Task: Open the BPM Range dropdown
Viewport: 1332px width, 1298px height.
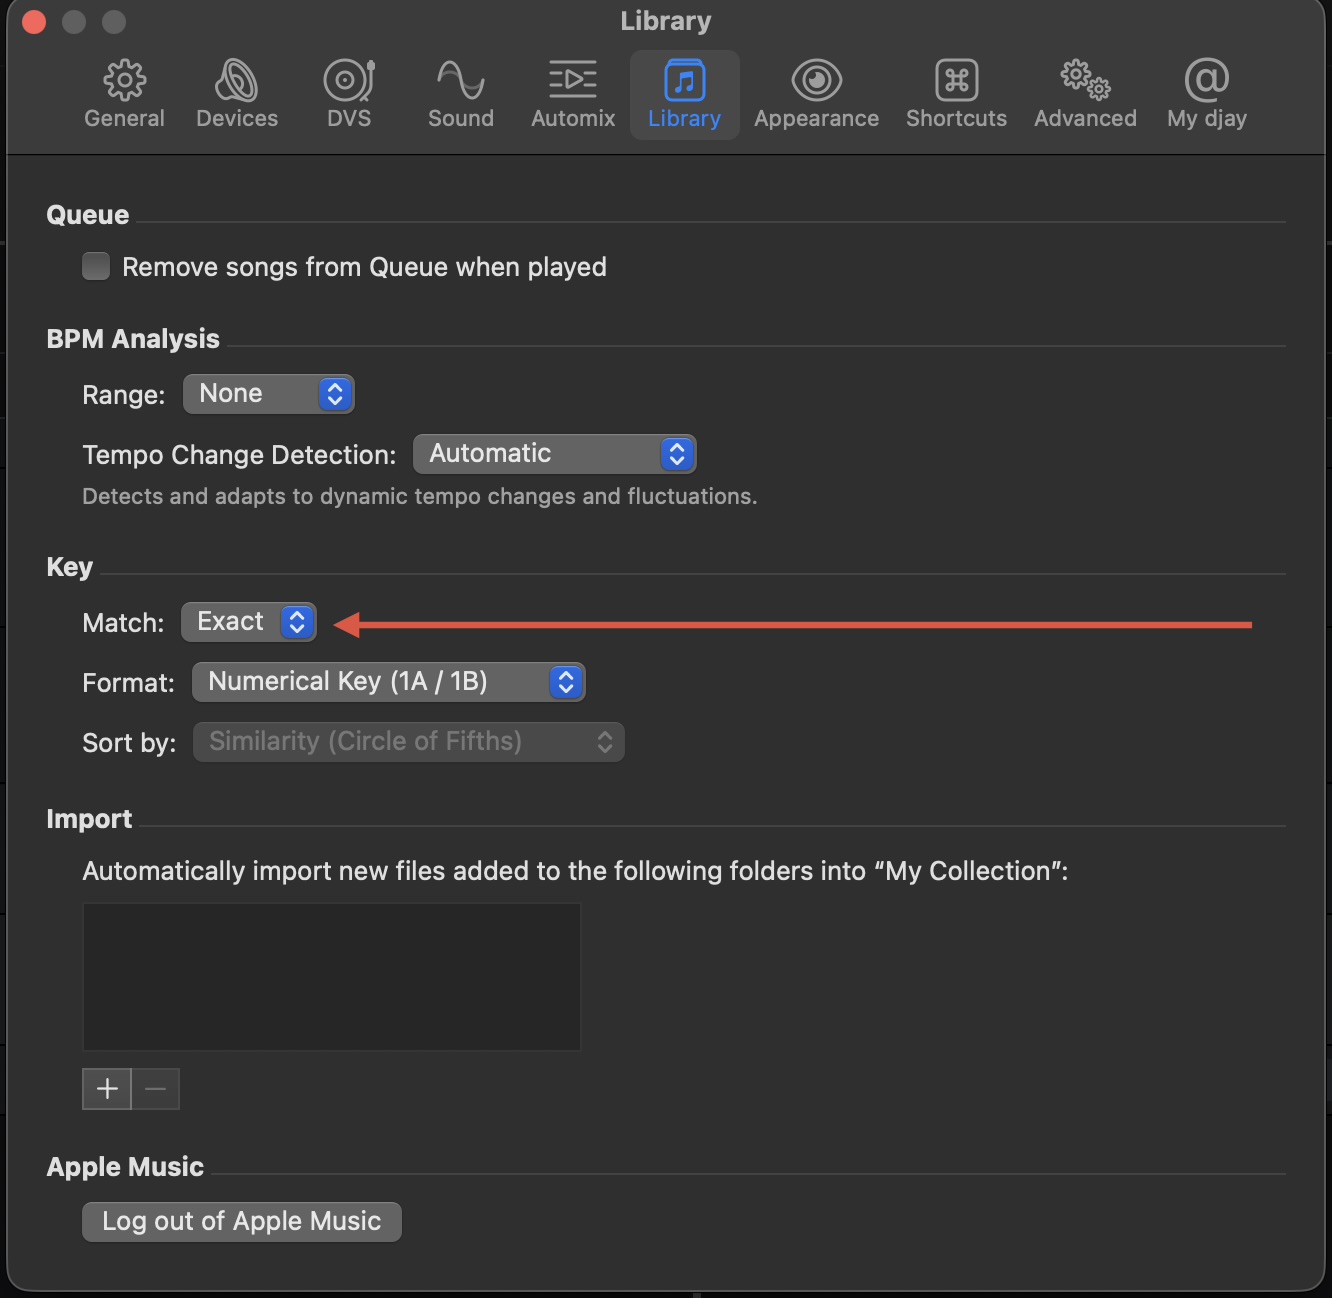Action: pyautogui.click(x=268, y=394)
